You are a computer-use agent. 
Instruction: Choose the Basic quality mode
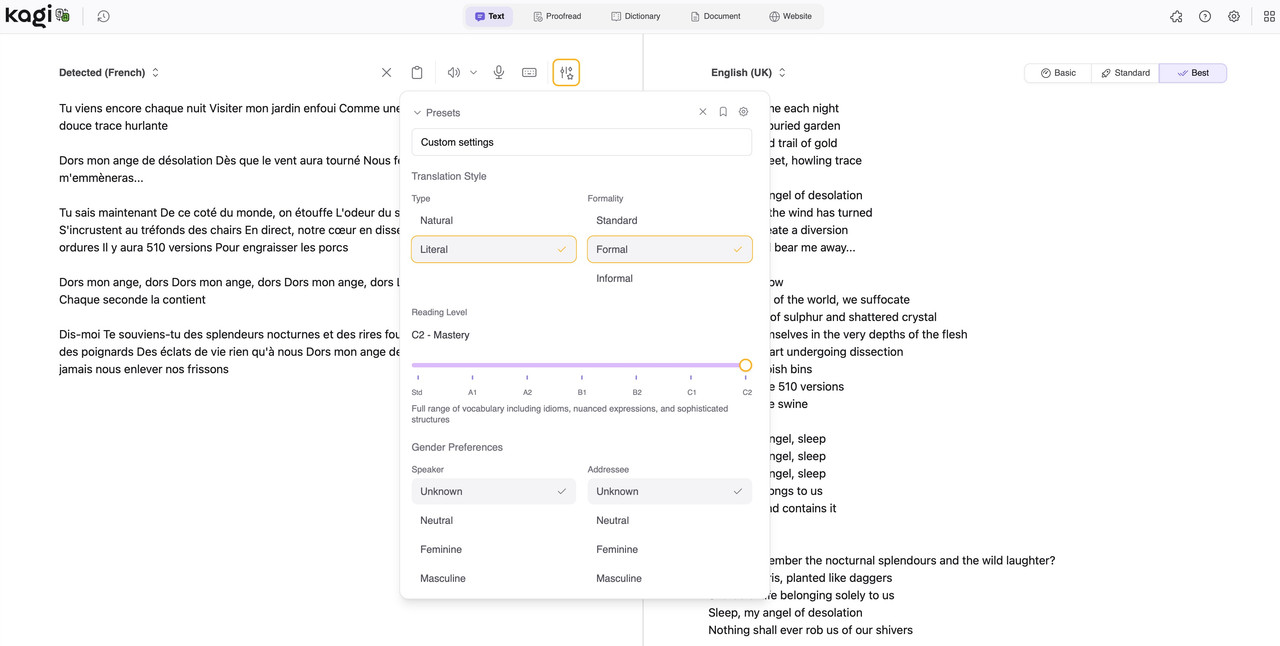(1058, 72)
